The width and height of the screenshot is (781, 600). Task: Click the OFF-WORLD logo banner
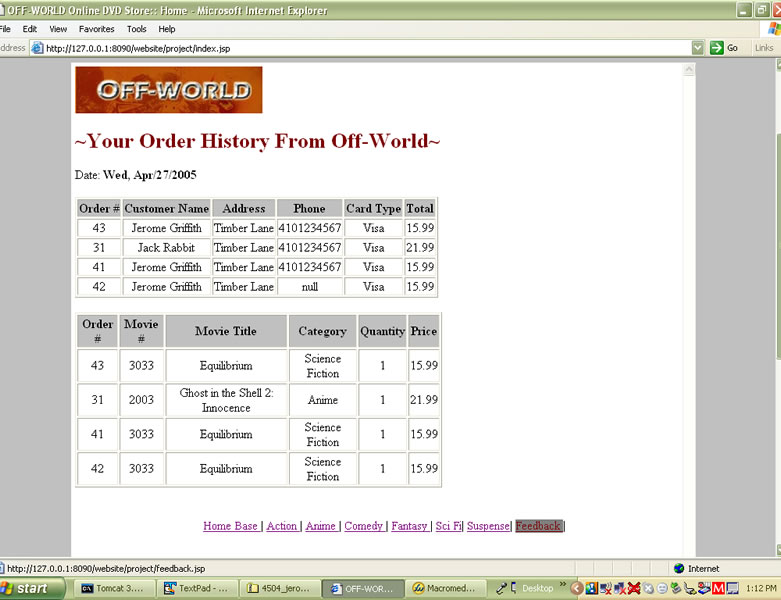[x=169, y=90]
